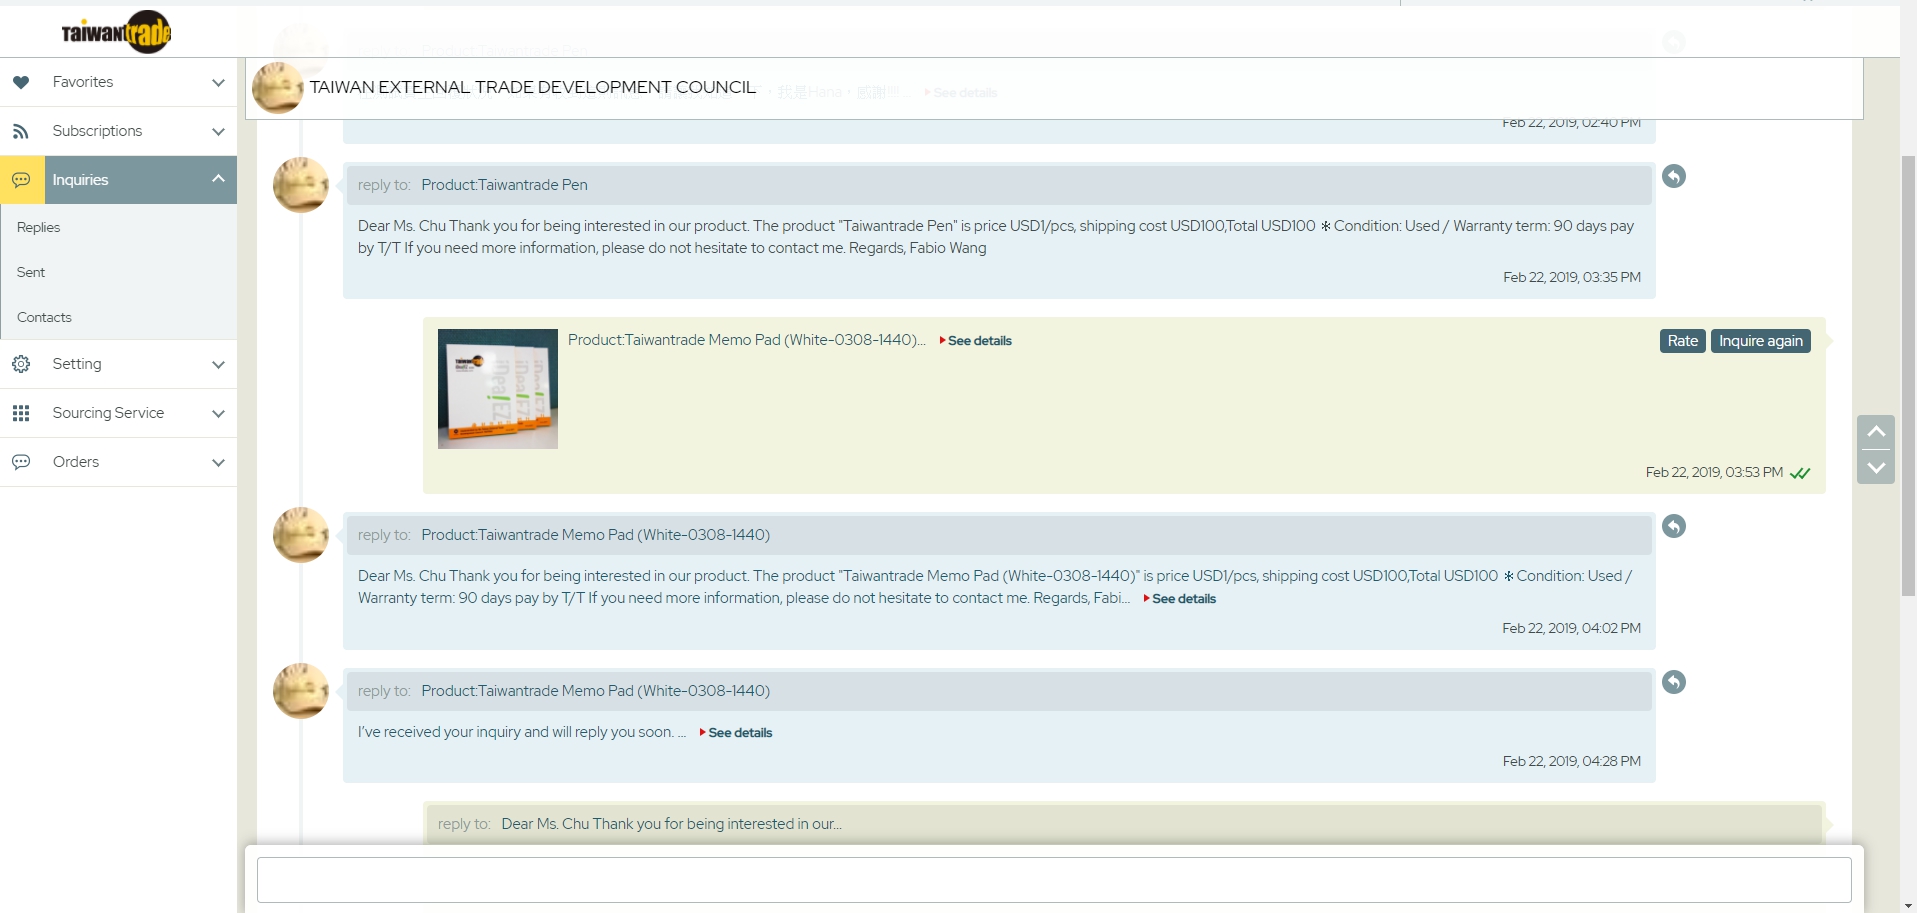Image resolution: width=1917 pixels, height=913 pixels.
Task: See details of Memo Pad inquiry
Action: (976, 341)
